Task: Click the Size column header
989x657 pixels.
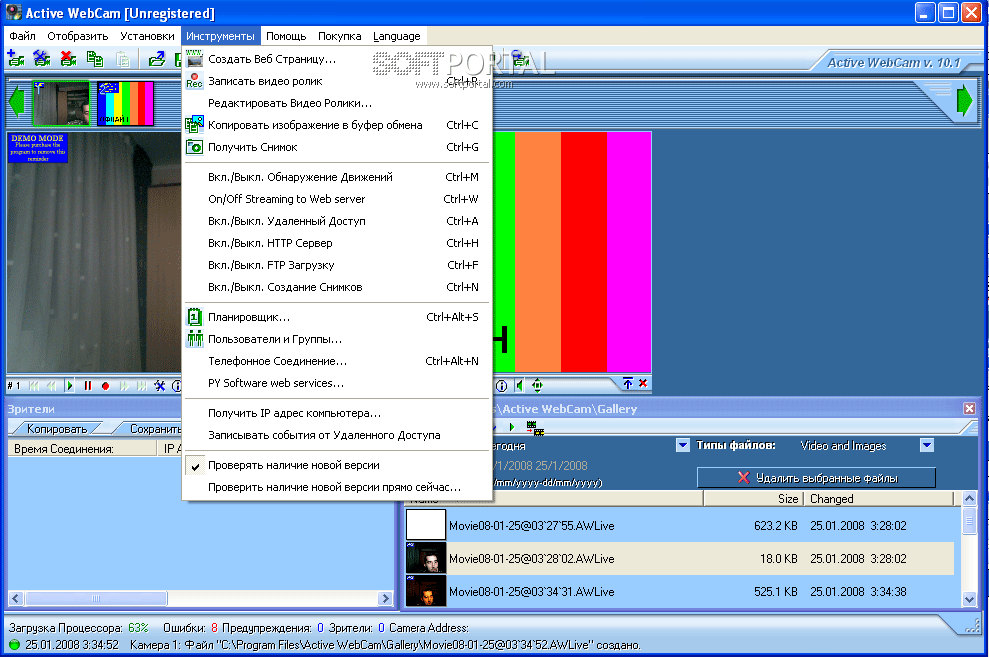Action: click(753, 499)
